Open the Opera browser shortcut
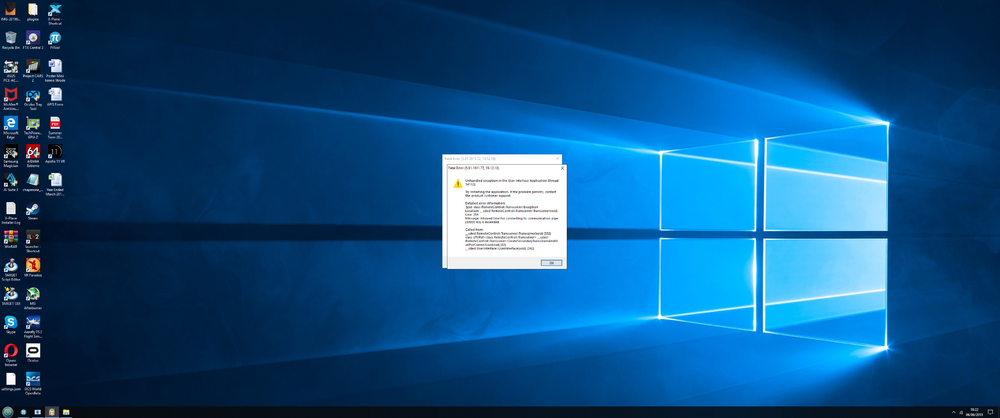 click(x=11, y=351)
